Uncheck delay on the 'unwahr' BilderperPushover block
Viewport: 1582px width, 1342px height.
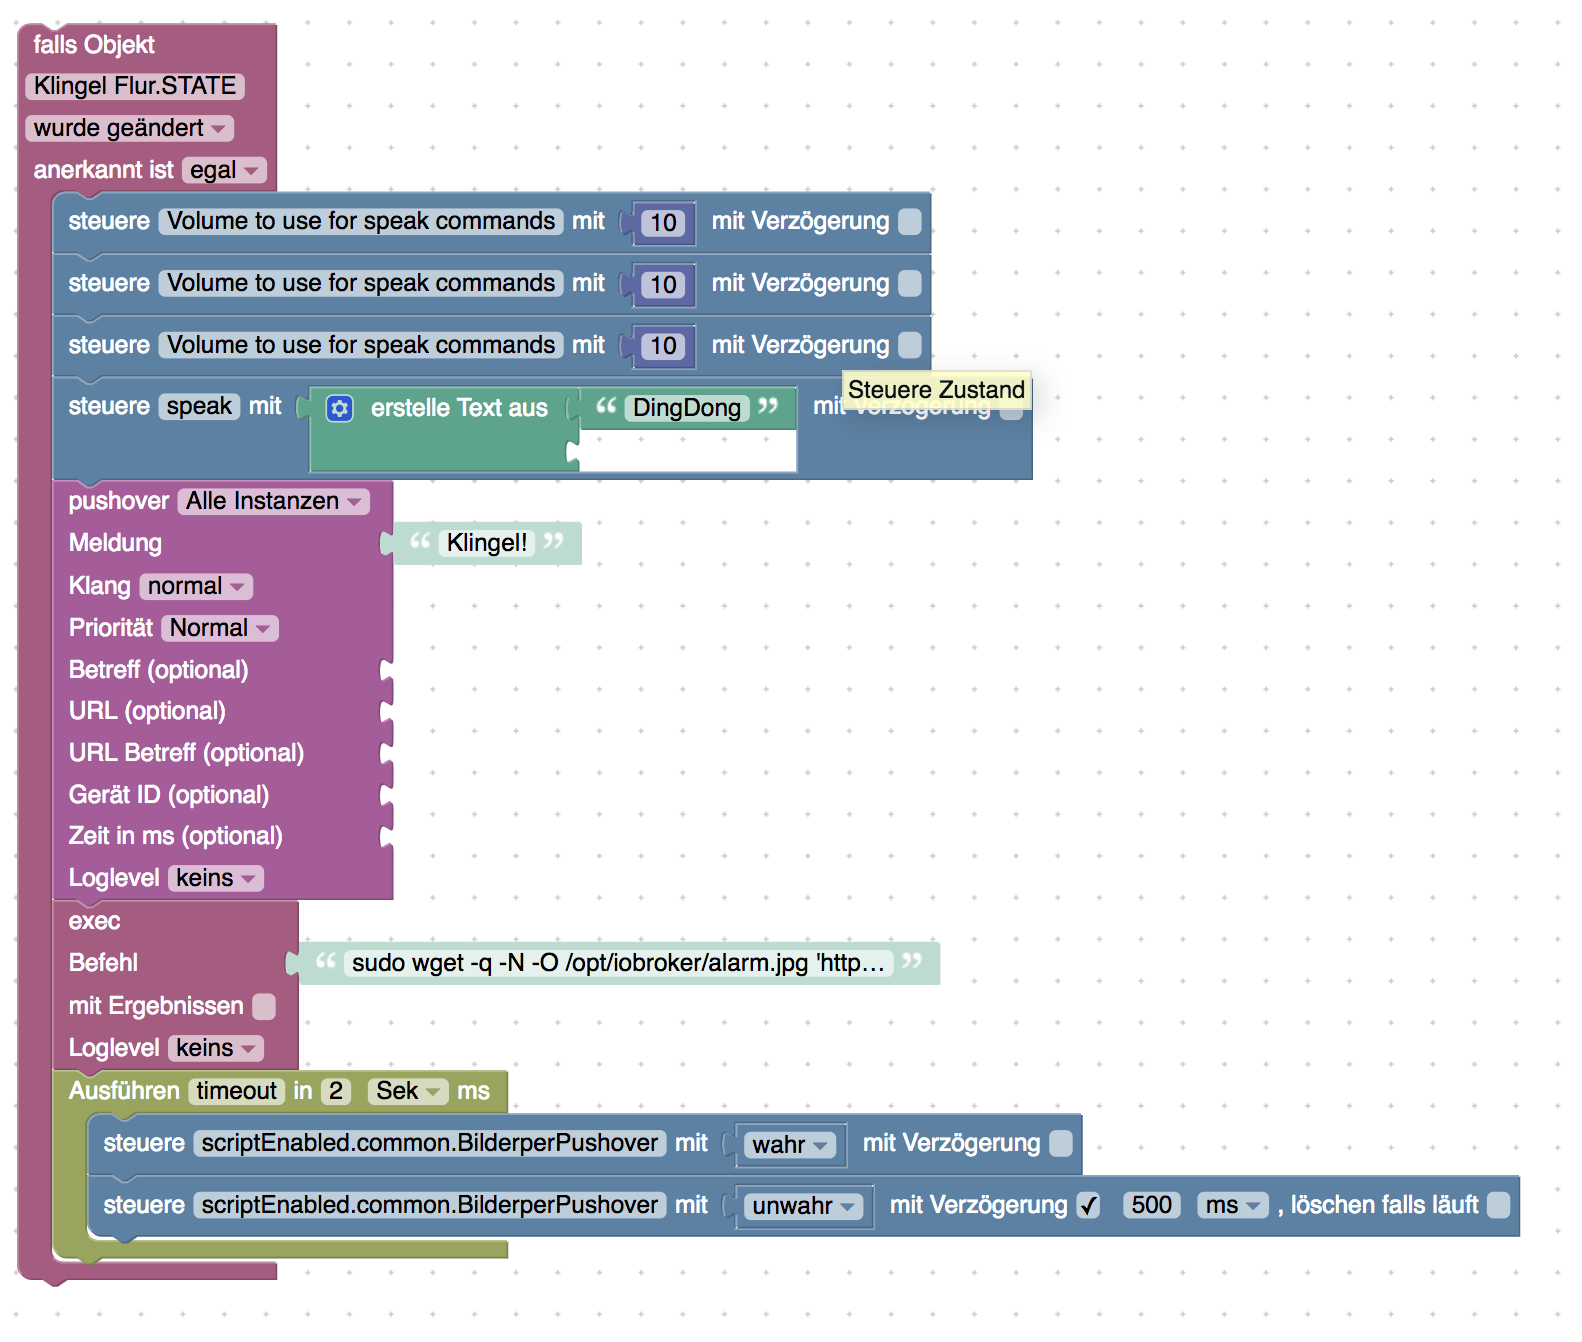click(1089, 1205)
